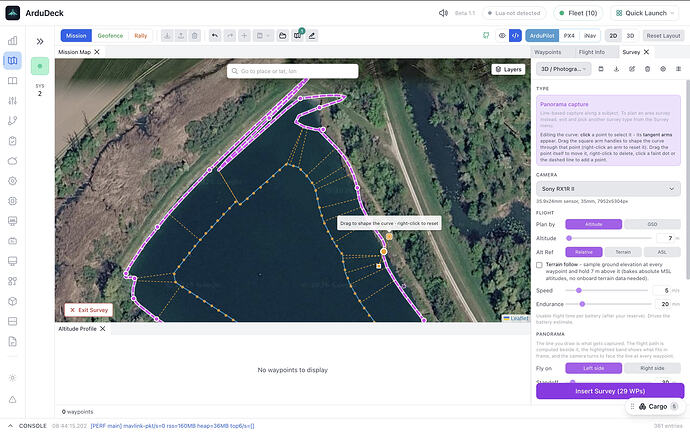Expand the Quick Launch dropdown
The height and width of the screenshot is (433, 690).
pyautogui.click(x=645, y=13)
